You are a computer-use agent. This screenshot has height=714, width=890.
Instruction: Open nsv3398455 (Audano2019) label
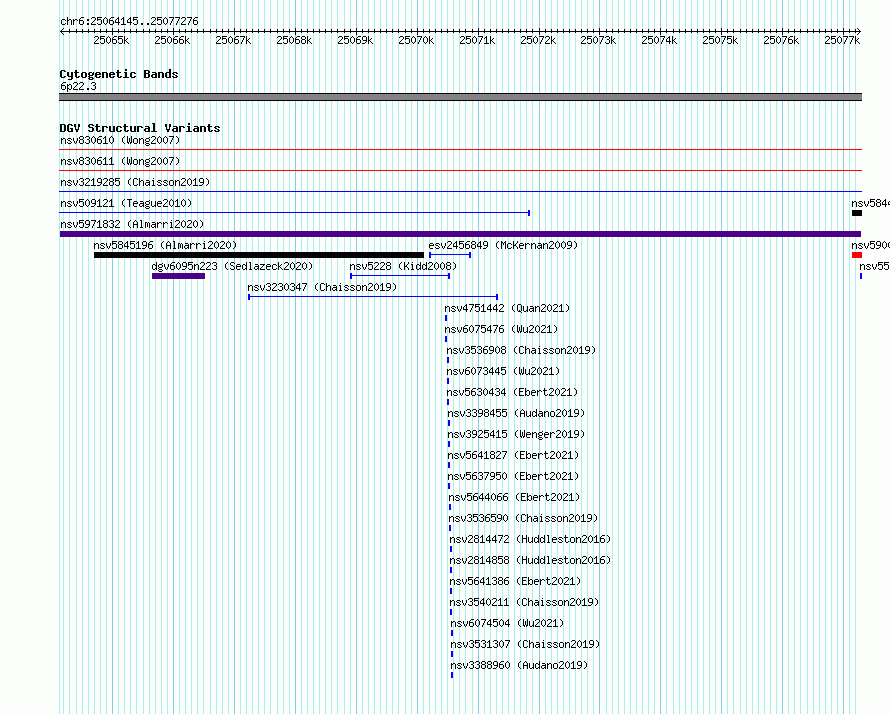click(516, 413)
